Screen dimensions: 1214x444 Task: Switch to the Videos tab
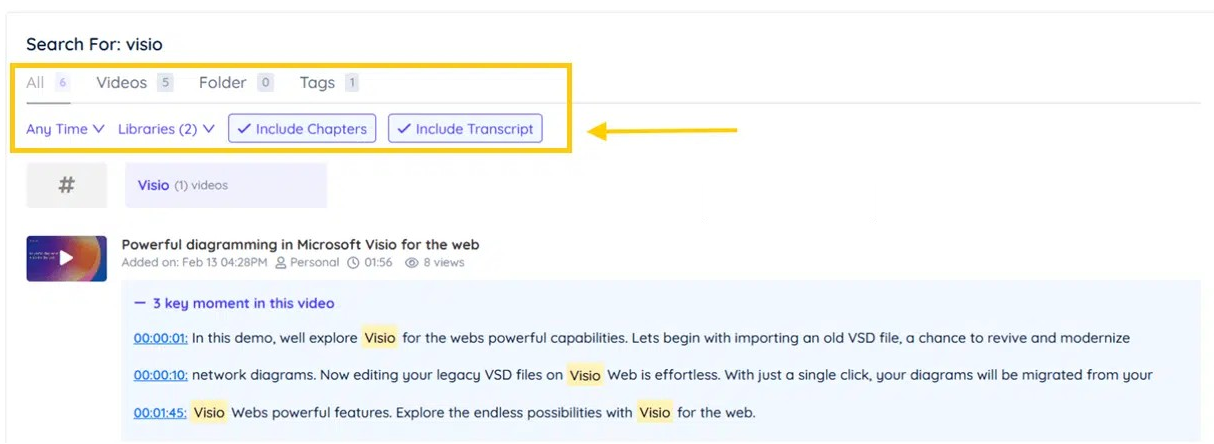tap(122, 83)
